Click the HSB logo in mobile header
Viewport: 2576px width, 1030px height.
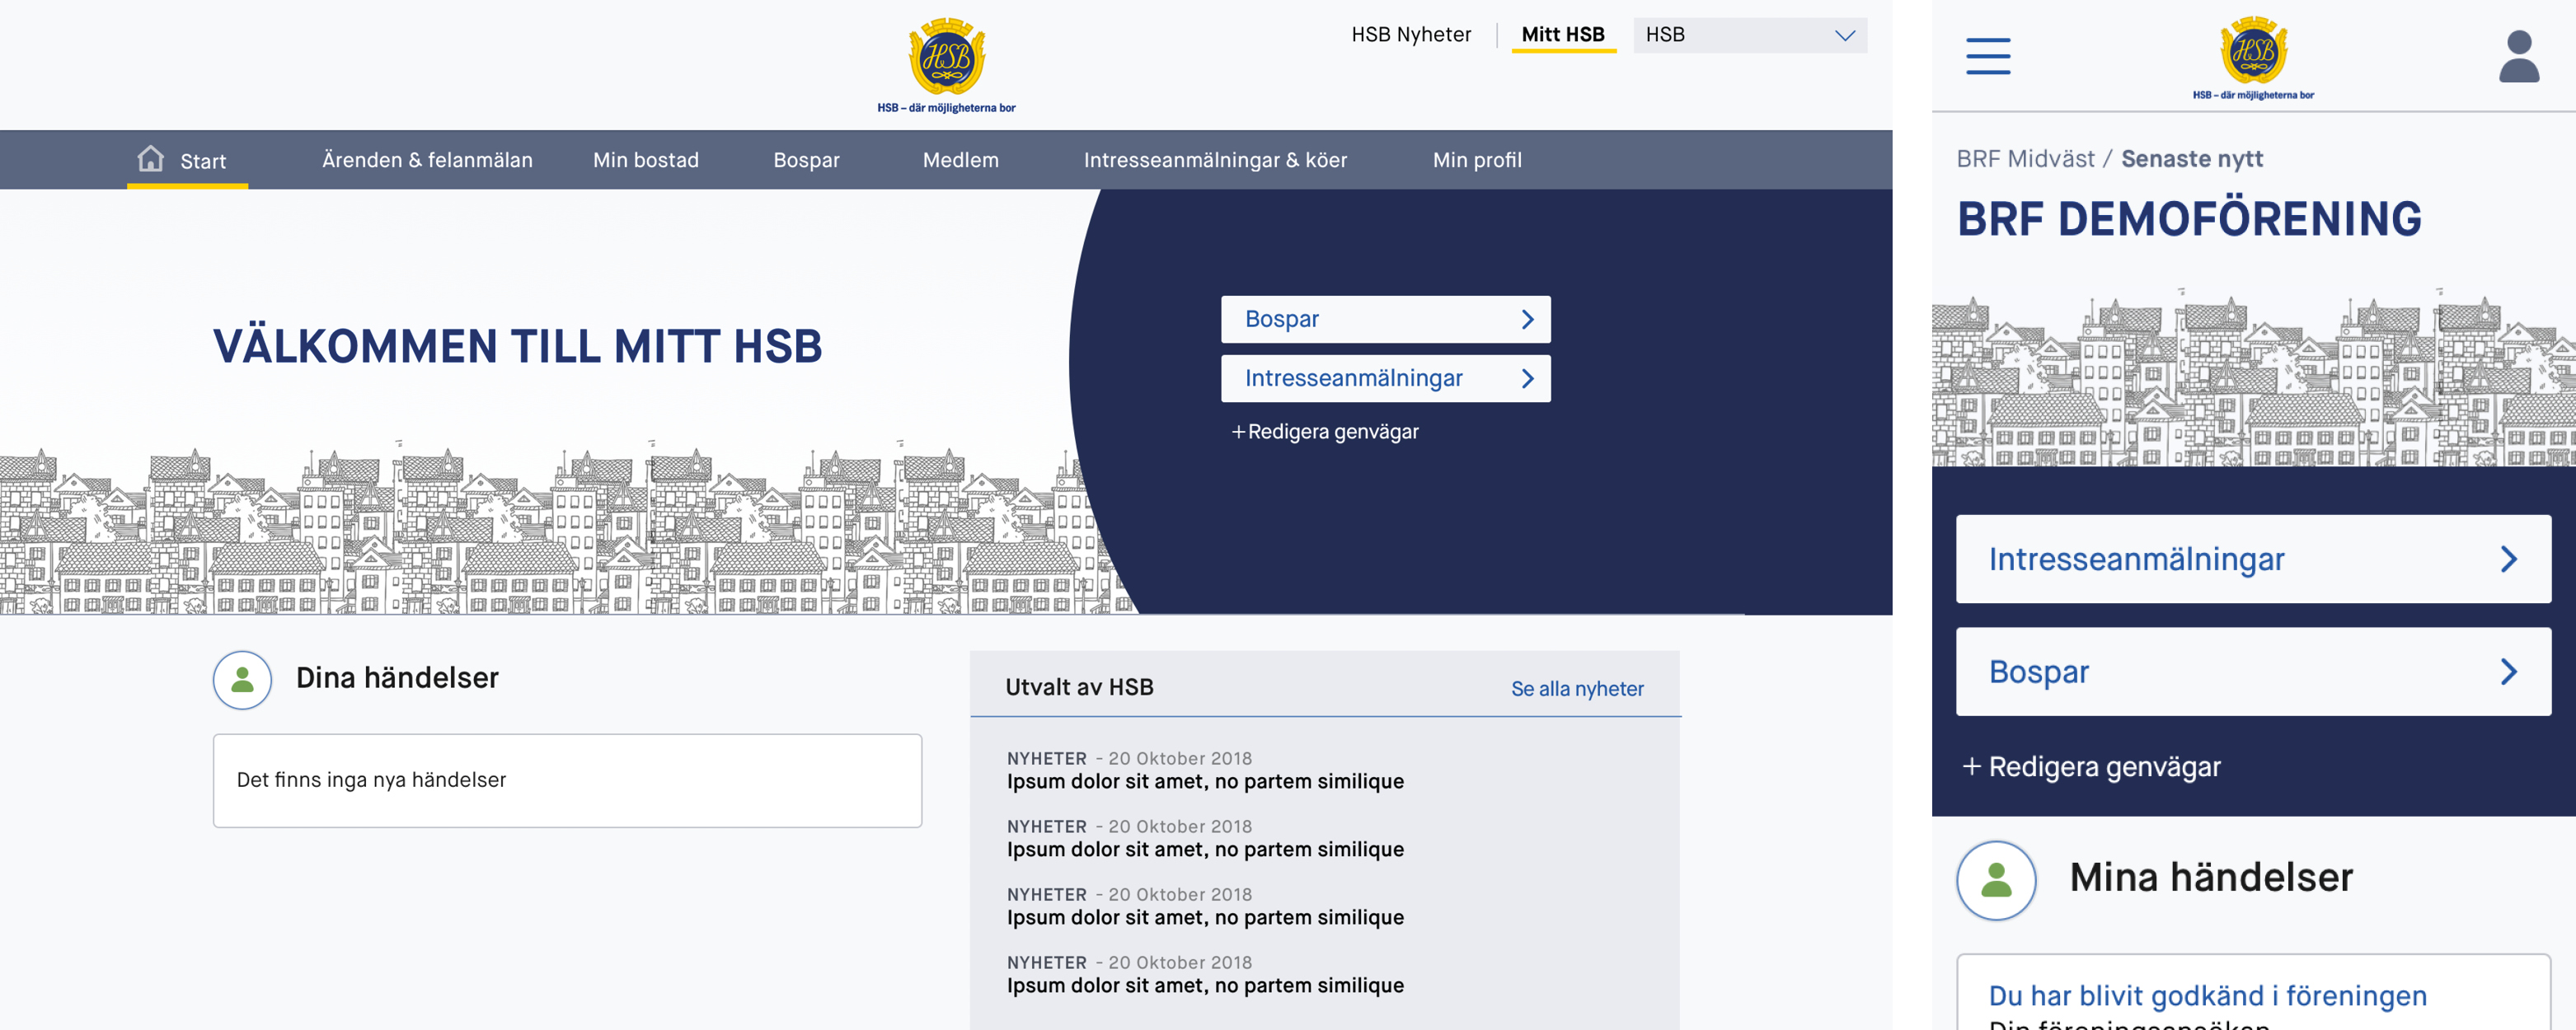click(x=2253, y=52)
